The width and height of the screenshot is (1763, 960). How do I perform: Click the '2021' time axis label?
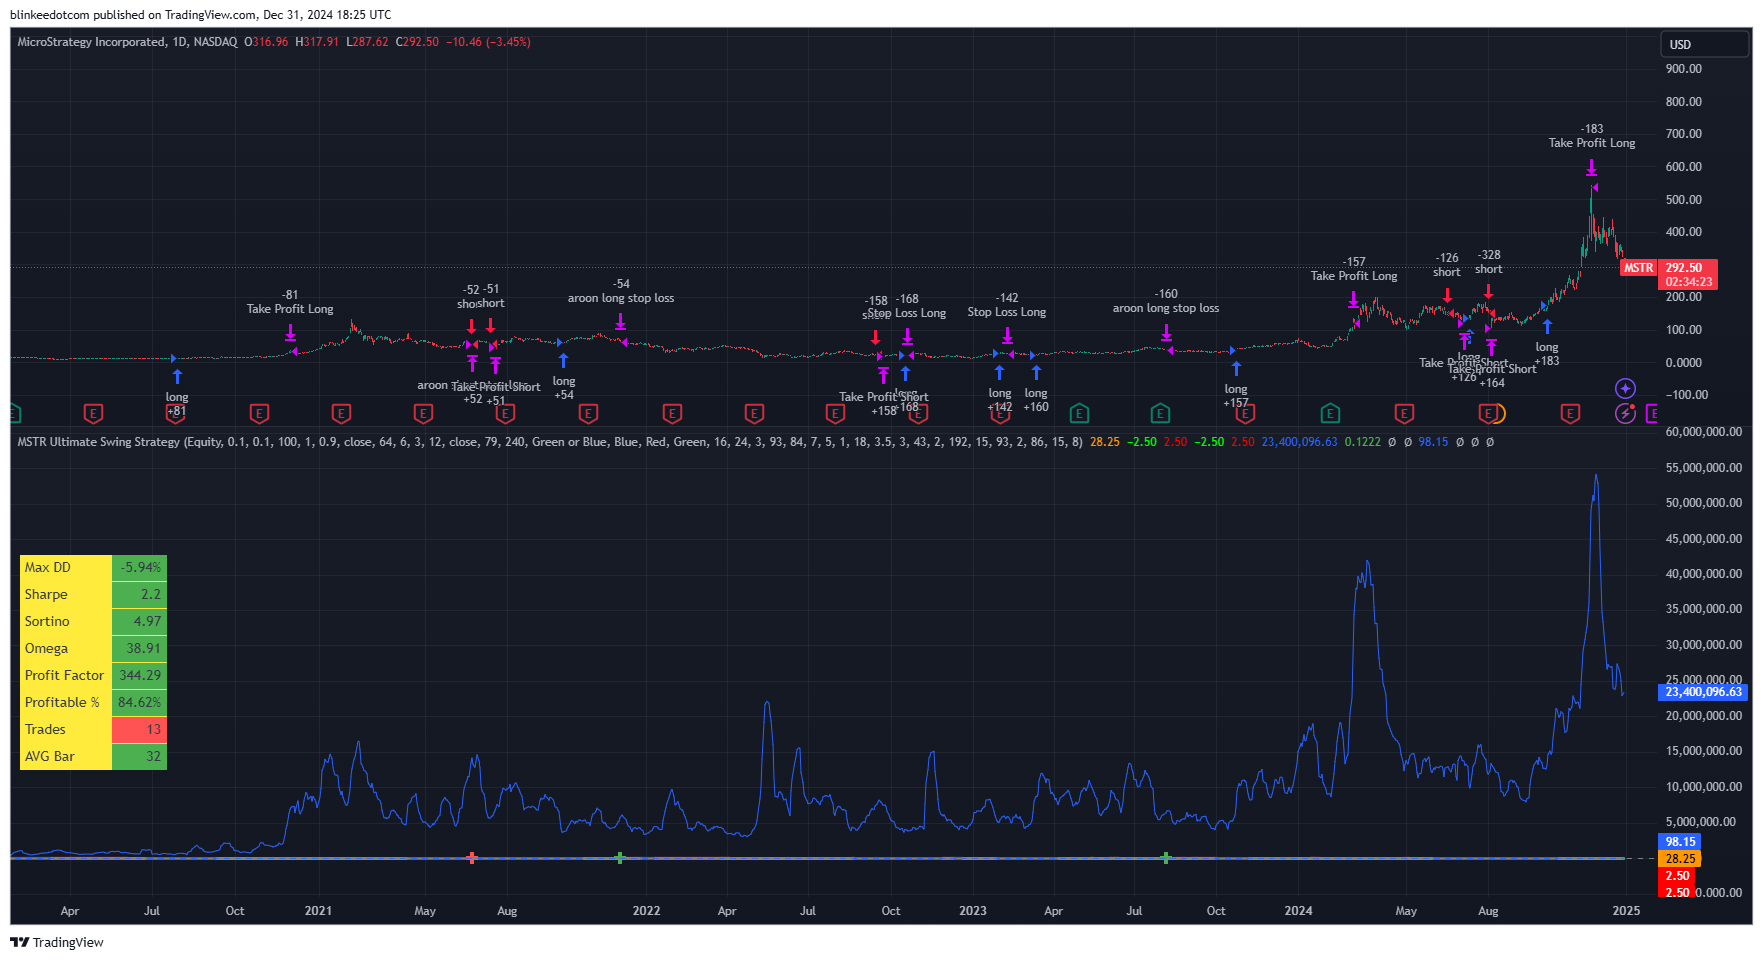[x=318, y=911]
